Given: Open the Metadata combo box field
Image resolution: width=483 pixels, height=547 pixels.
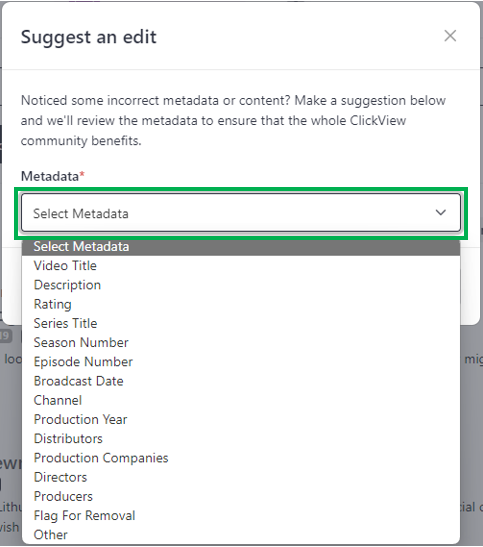Looking at the screenshot, I should click(241, 213).
